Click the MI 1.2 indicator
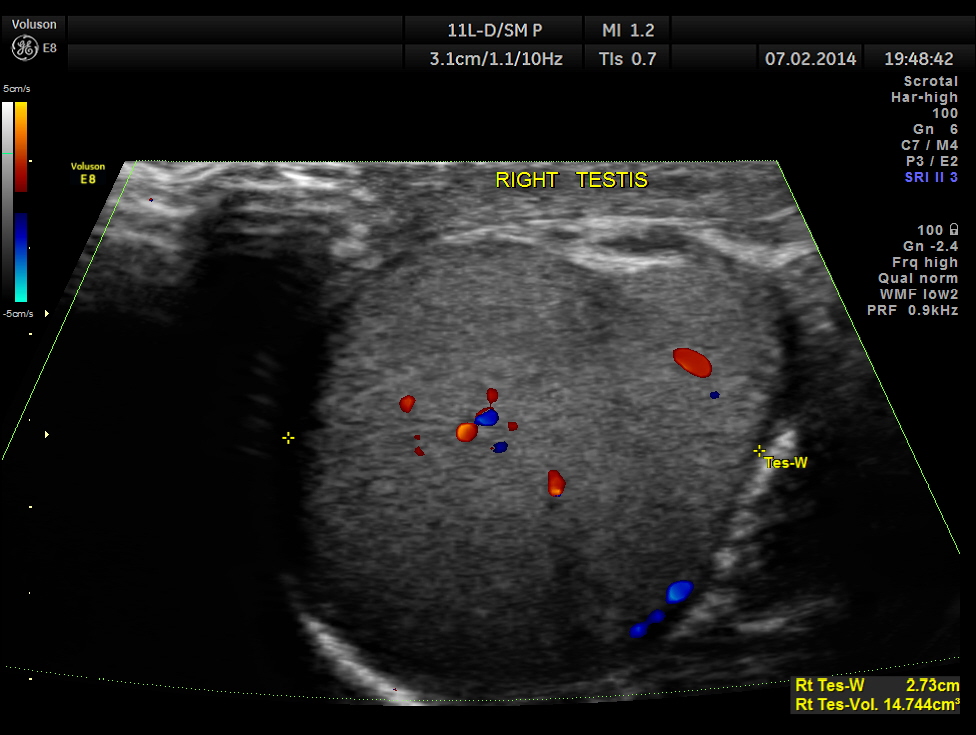The height and width of the screenshot is (735, 976). click(x=628, y=30)
